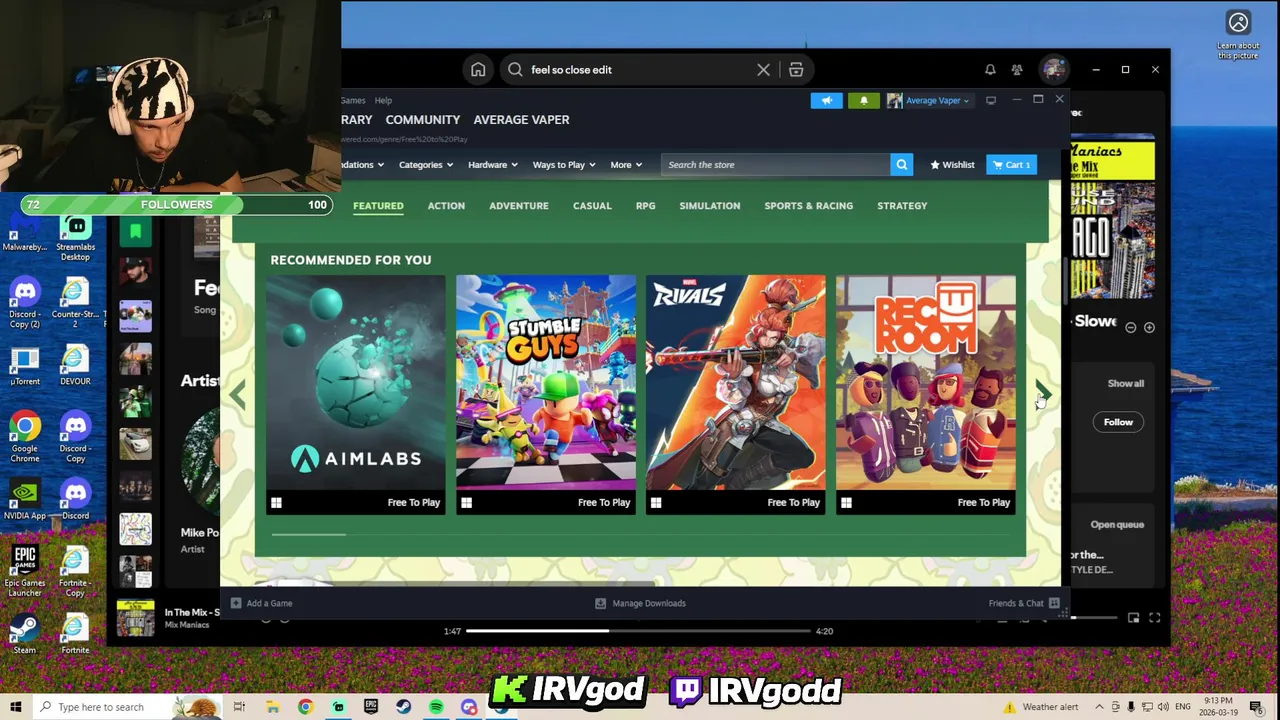Open the Windows Start menu
The image size is (1280, 720).
(16, 707)
